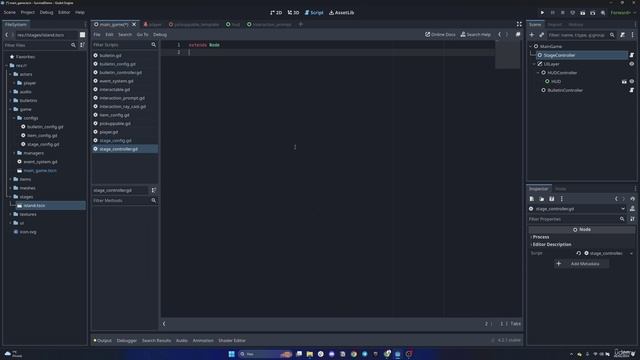Expand the Process section
Viewport: 640px width, 360px height.
click(540, 237)
